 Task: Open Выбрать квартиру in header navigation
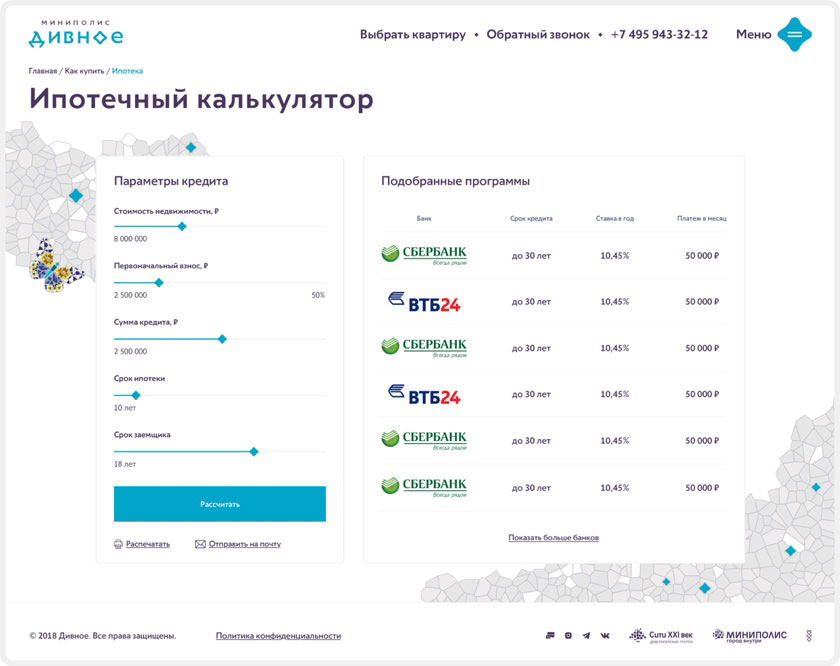click(x=412, y=34)
